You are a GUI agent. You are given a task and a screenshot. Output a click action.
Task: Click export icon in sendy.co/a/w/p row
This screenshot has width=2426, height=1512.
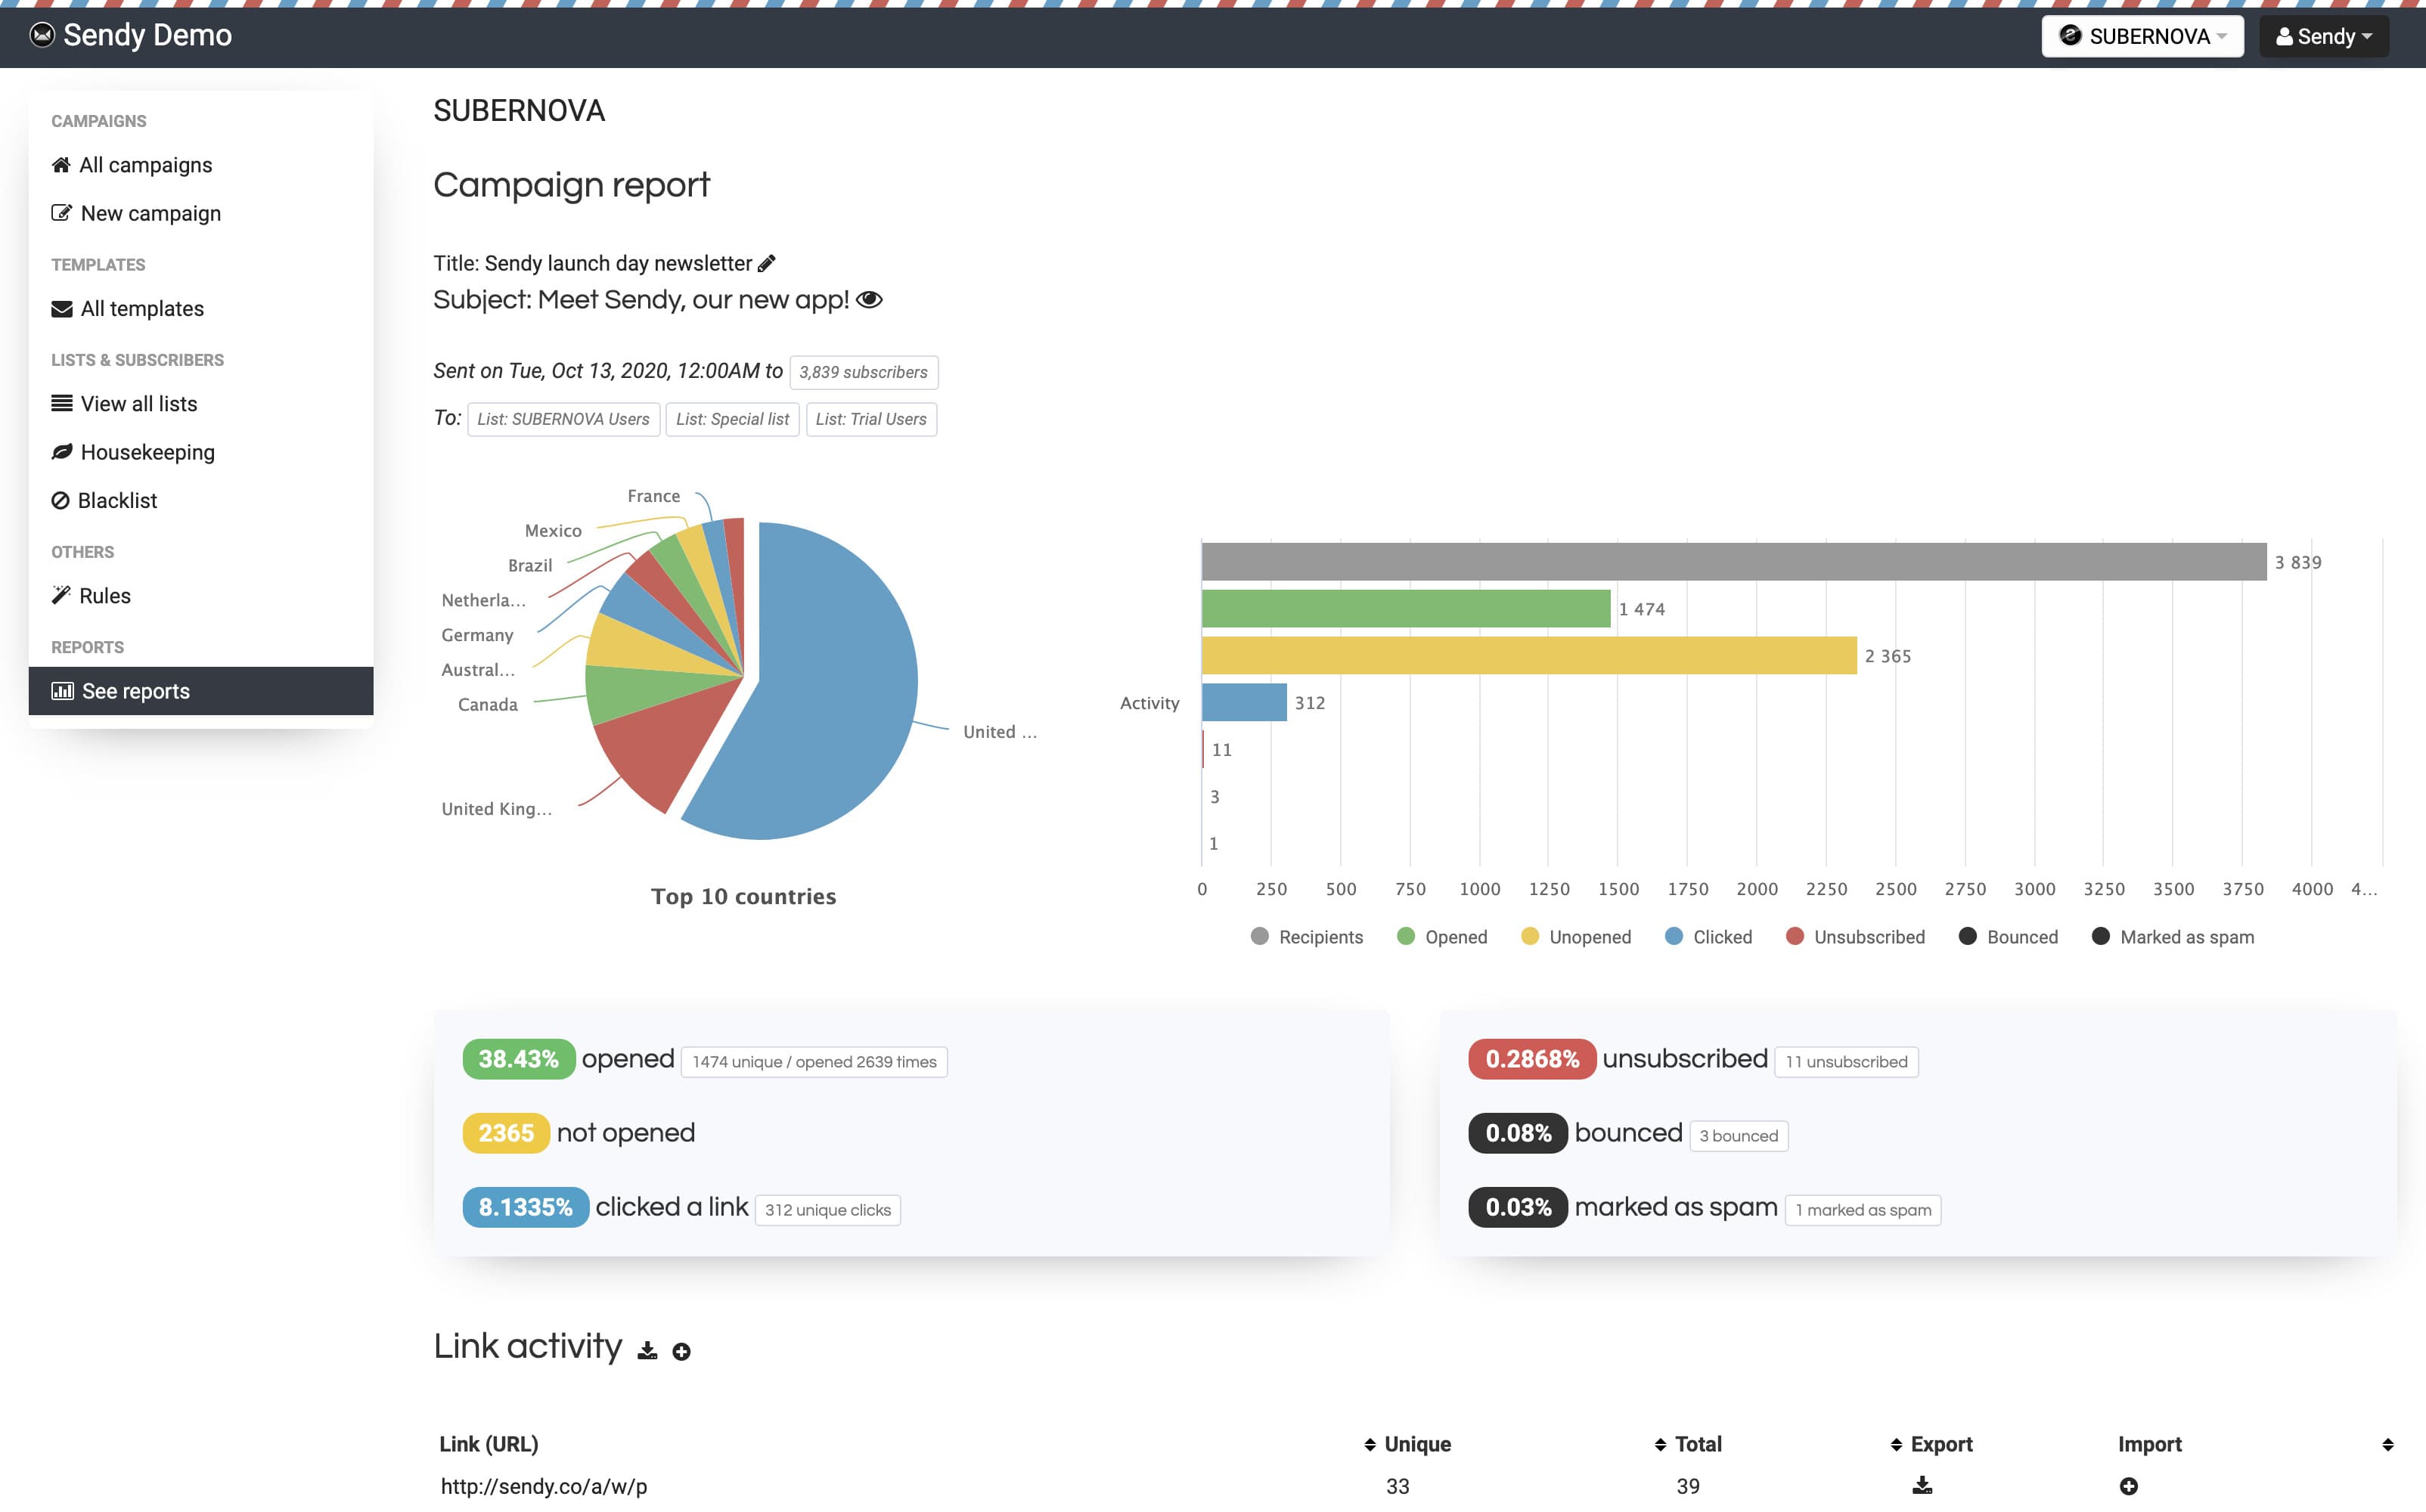[1921, 1486]
